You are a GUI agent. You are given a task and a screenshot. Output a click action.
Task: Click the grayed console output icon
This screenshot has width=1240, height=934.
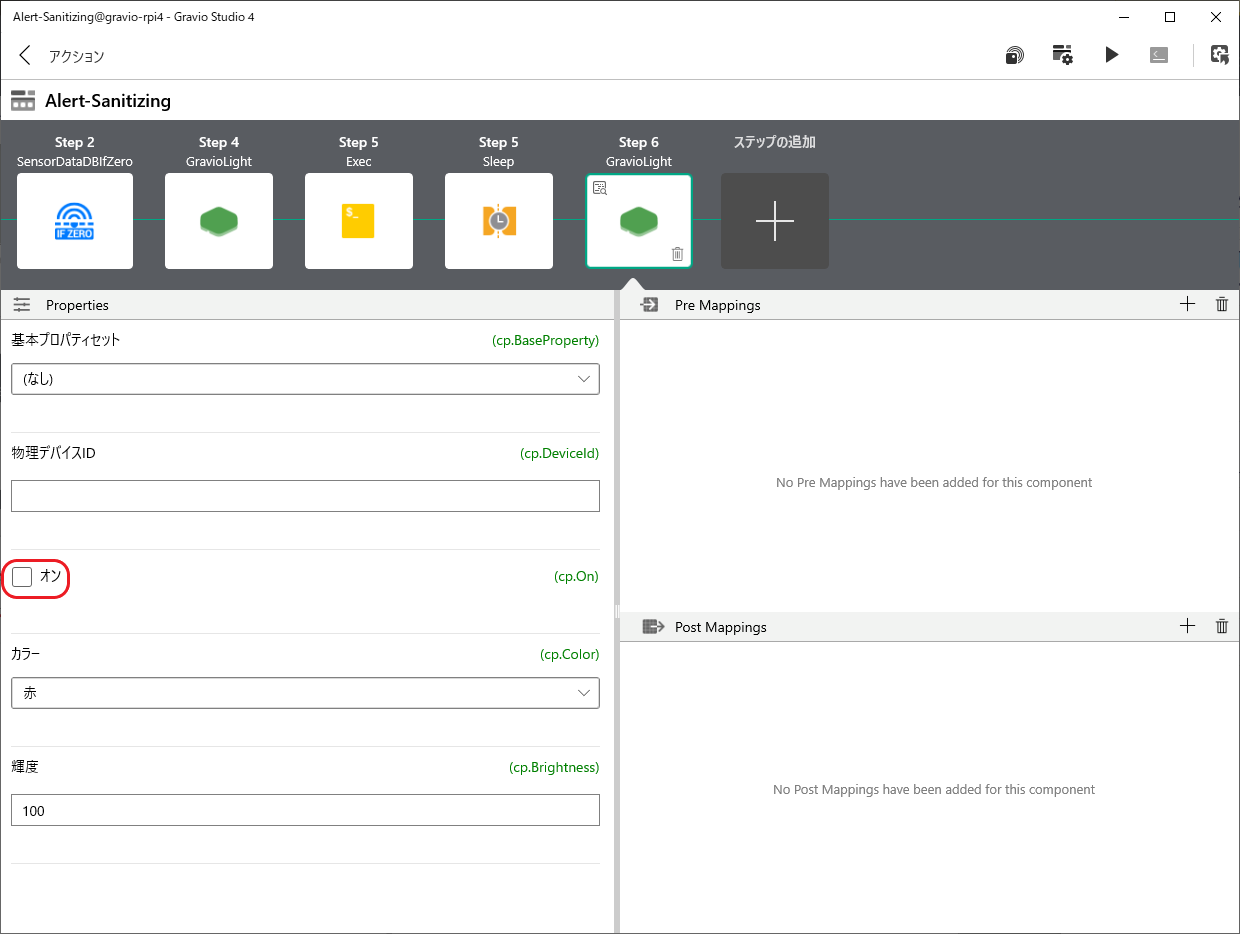1159,55
